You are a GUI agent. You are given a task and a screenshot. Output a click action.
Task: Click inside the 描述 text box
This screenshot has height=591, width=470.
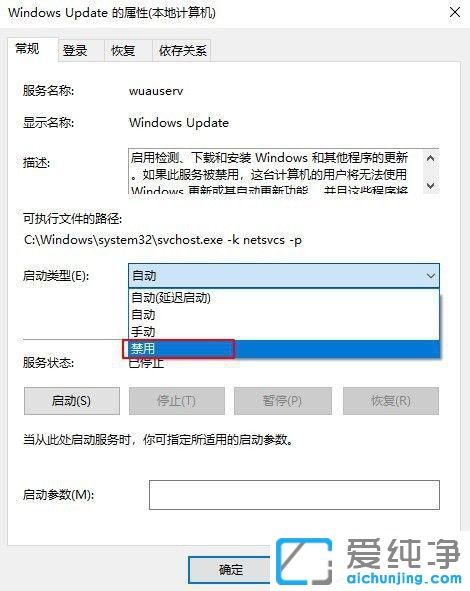(275, 171)
